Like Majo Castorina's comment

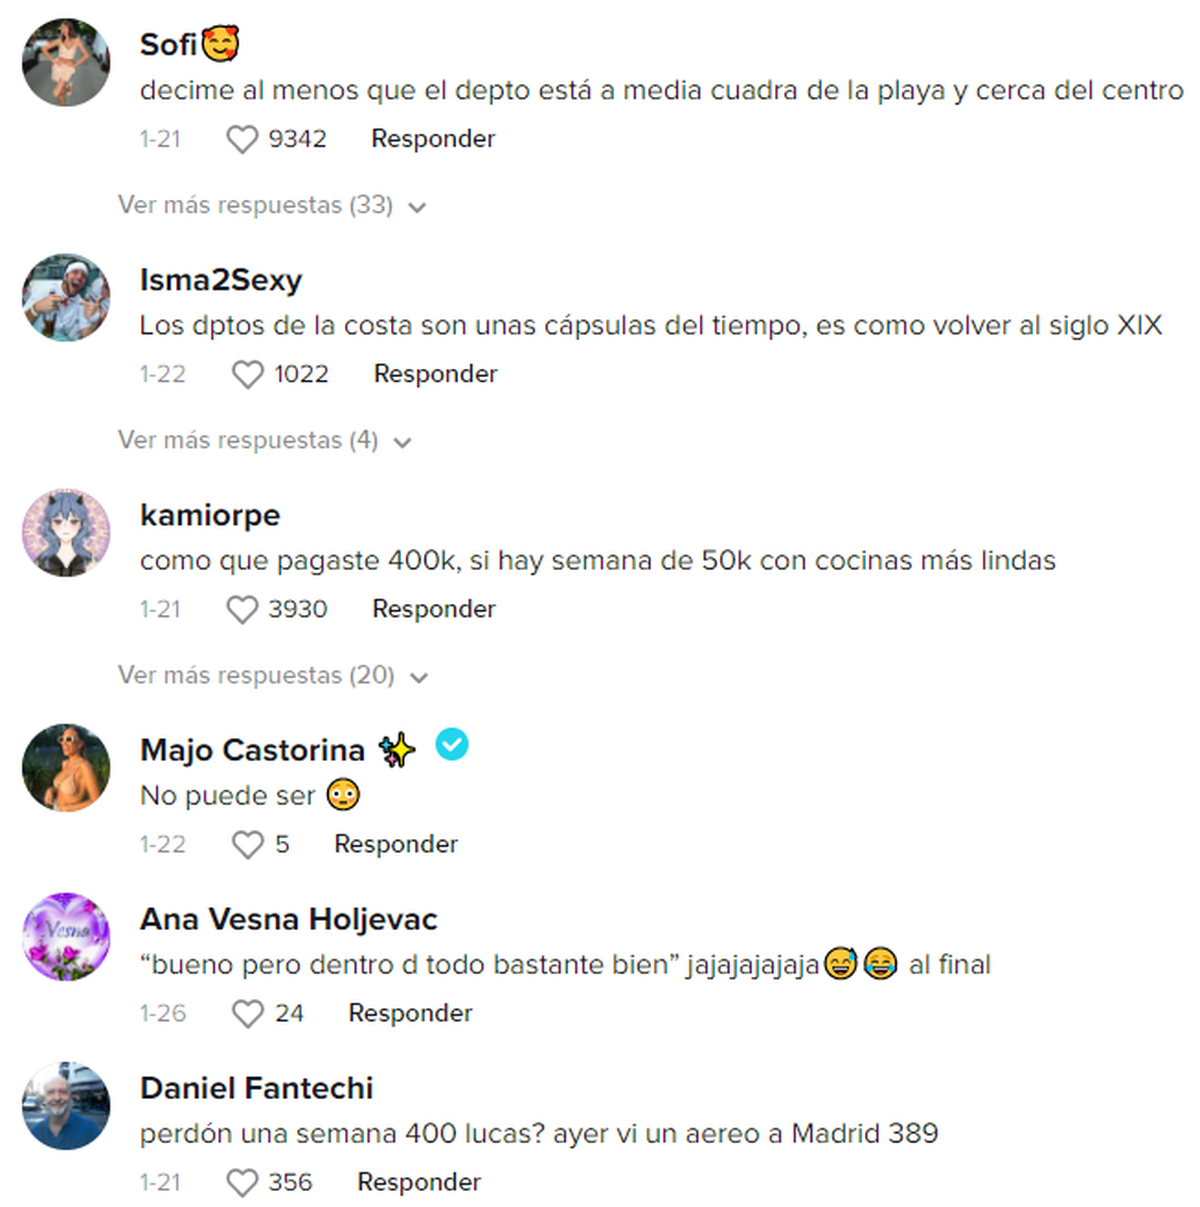(247, 844)
